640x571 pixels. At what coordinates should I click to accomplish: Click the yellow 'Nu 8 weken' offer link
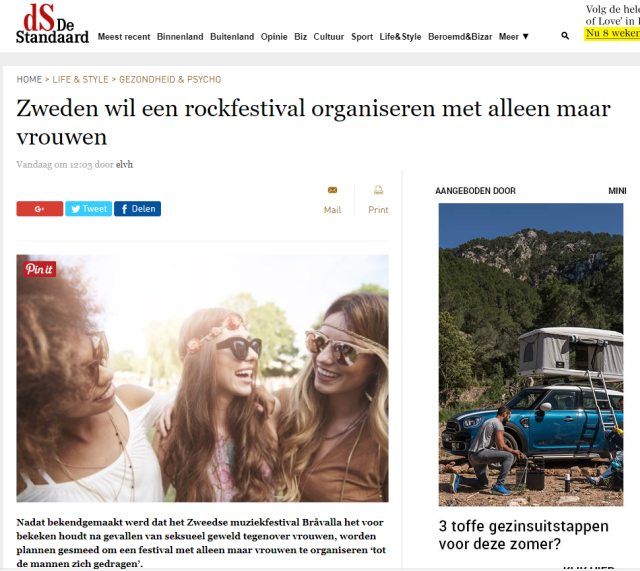612,33
